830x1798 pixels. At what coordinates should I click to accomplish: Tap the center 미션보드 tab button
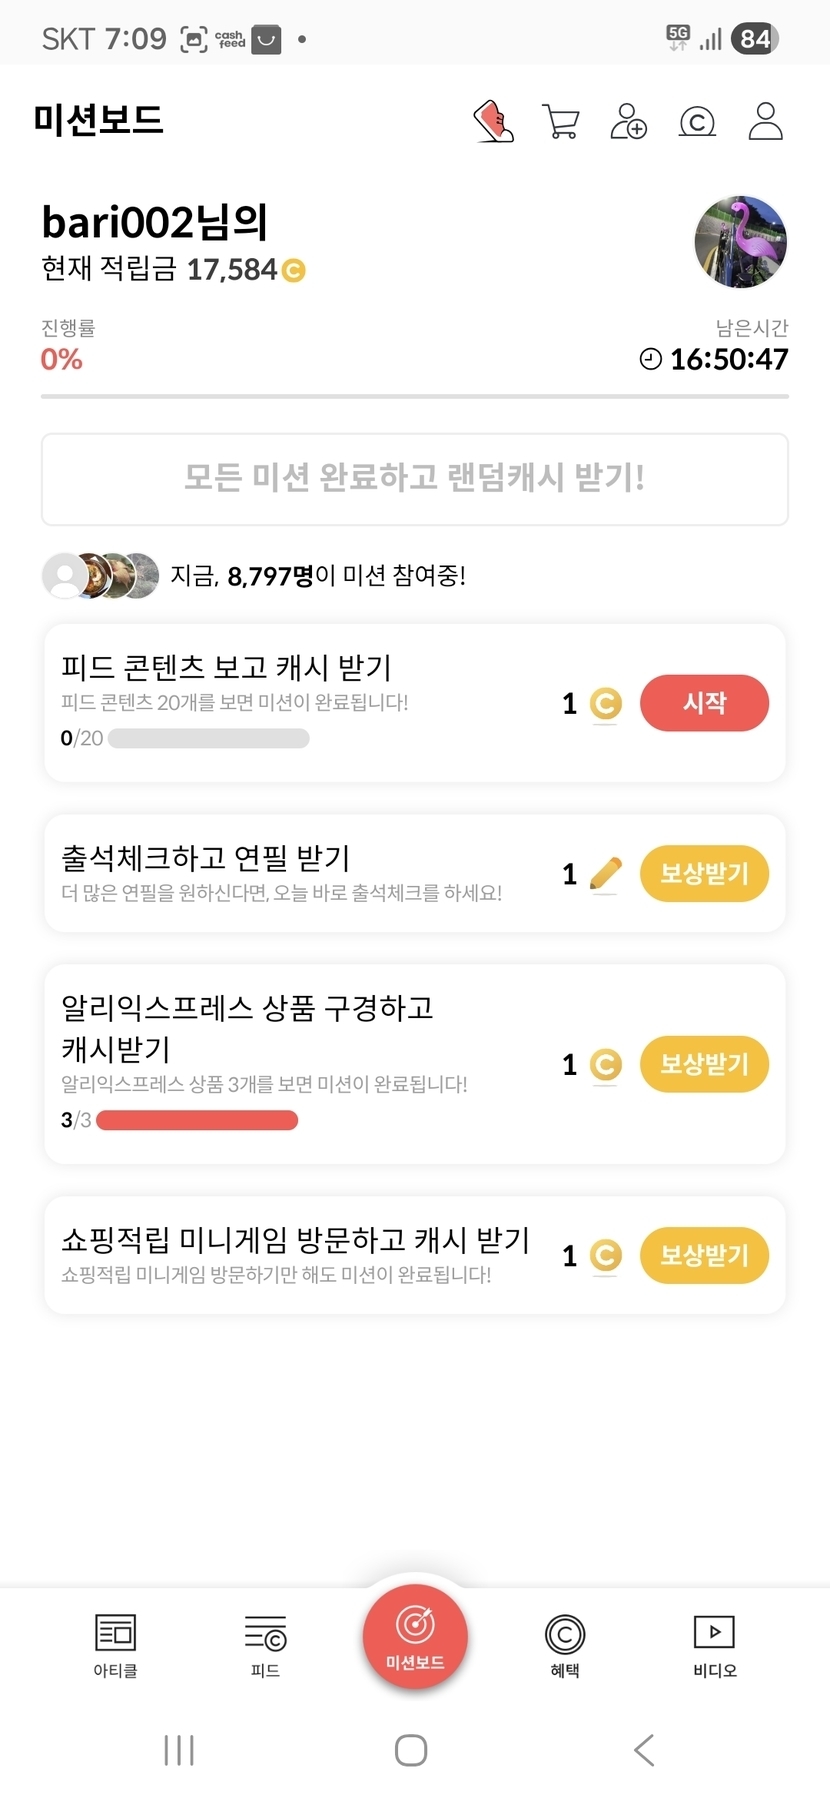(415, 1636)
